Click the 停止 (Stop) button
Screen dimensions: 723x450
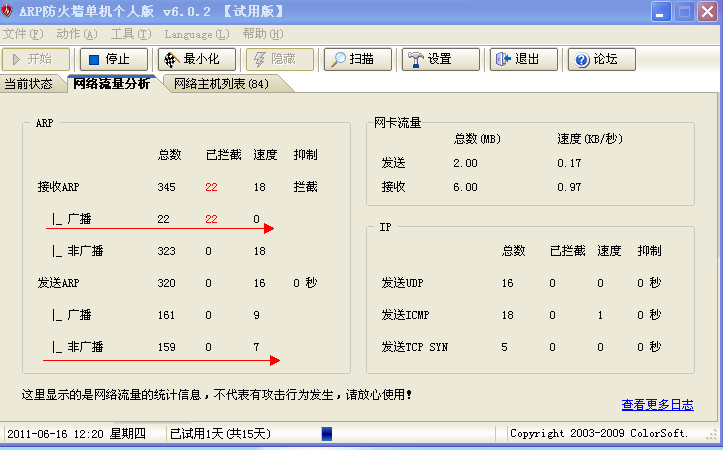coord(114,59)
